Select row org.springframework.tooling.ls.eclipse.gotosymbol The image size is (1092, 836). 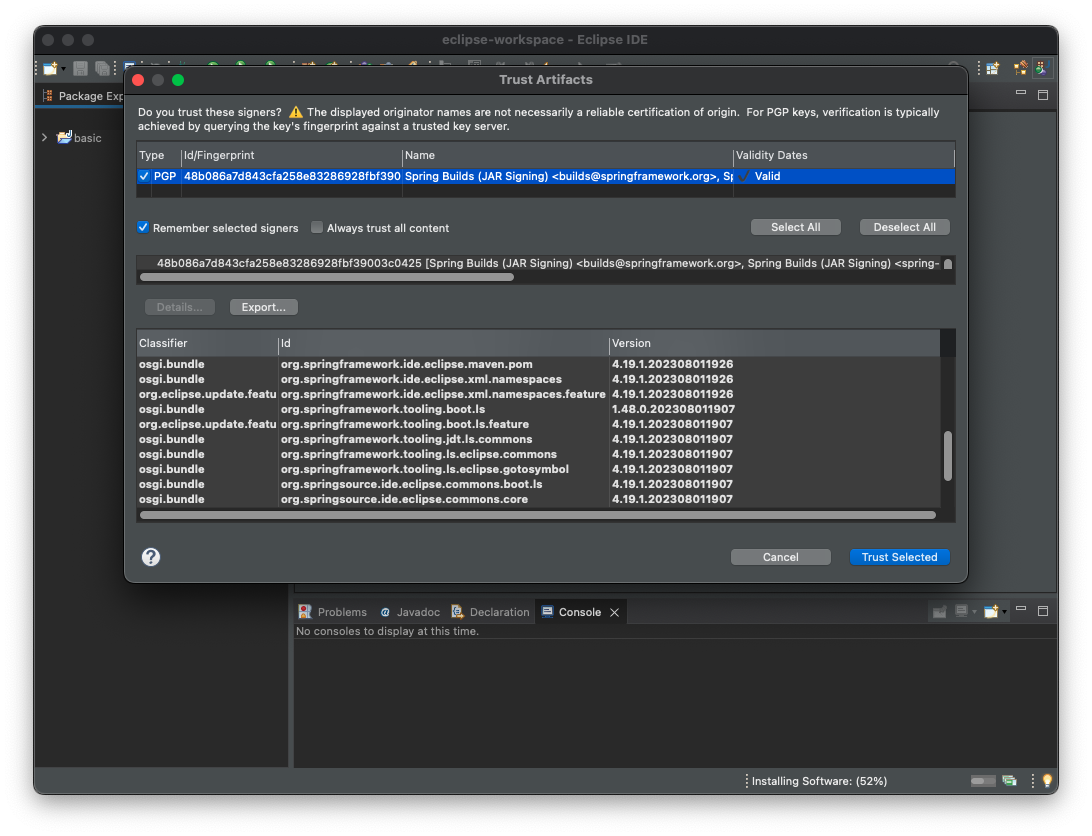[538, 469]
